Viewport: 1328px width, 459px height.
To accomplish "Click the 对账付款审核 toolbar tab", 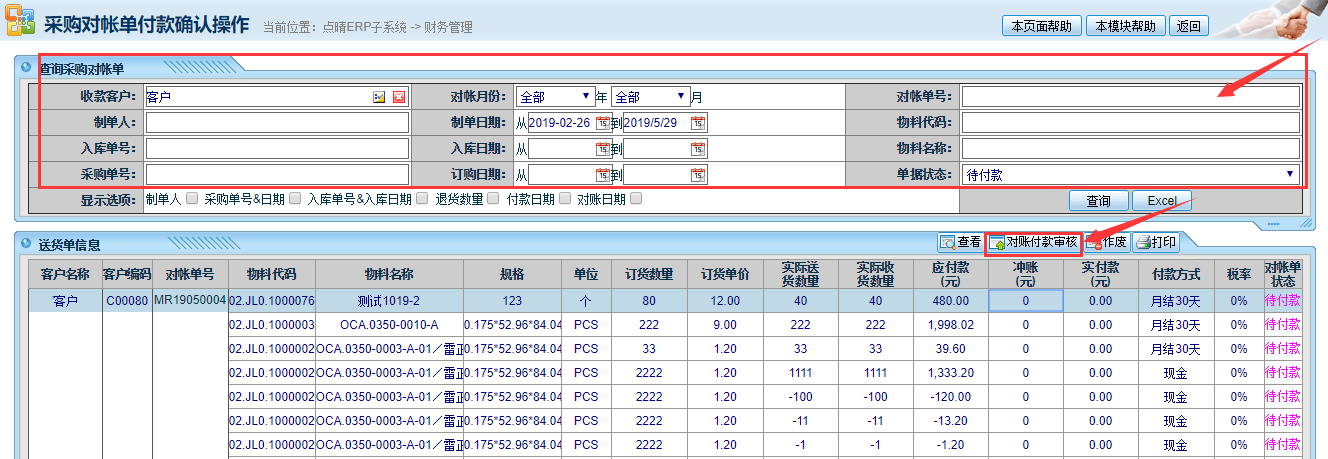I will pyautogui.click(x=1033, y=242).
